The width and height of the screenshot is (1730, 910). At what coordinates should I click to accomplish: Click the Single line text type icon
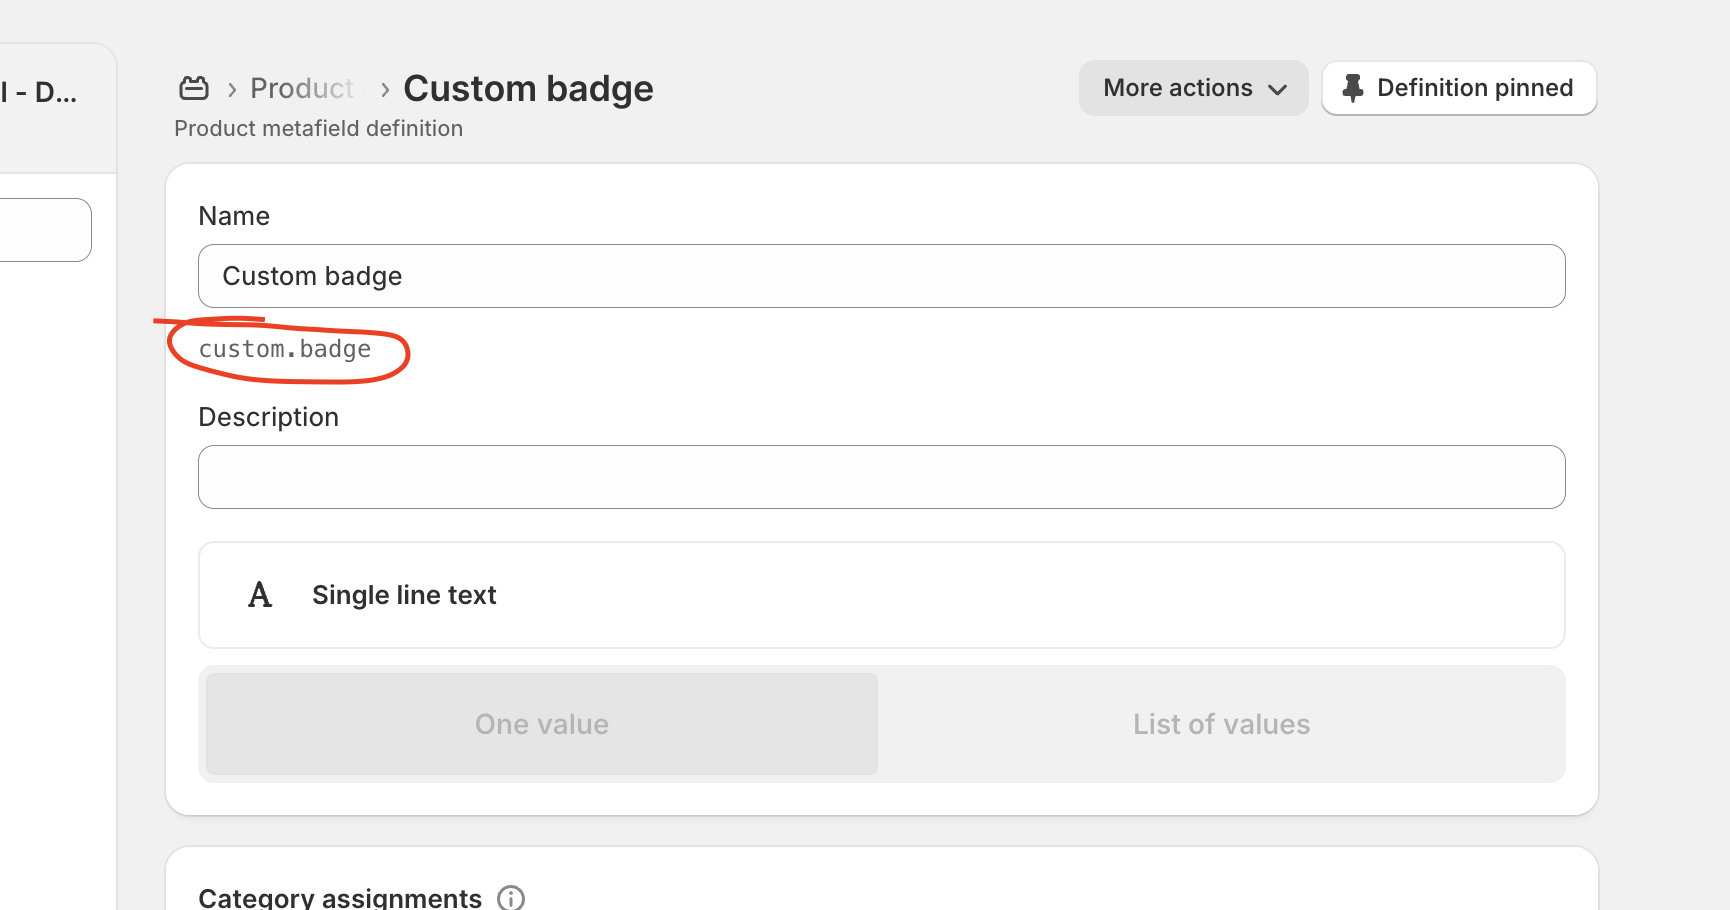(260, 595)
